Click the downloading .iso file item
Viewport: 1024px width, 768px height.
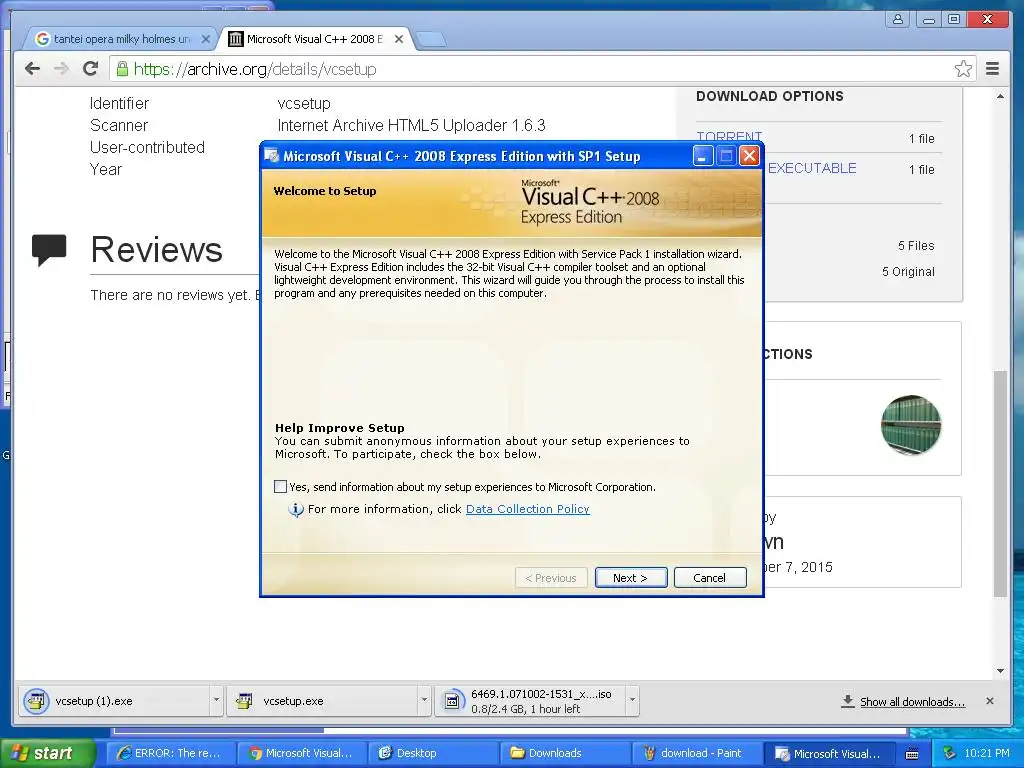(x=530, y=701)
